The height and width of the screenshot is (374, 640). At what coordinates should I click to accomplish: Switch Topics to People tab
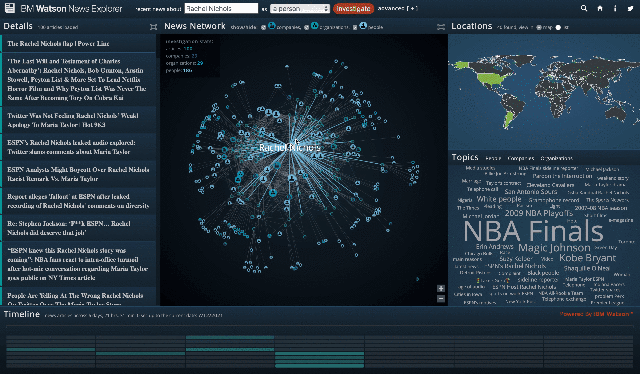[493, 158]
